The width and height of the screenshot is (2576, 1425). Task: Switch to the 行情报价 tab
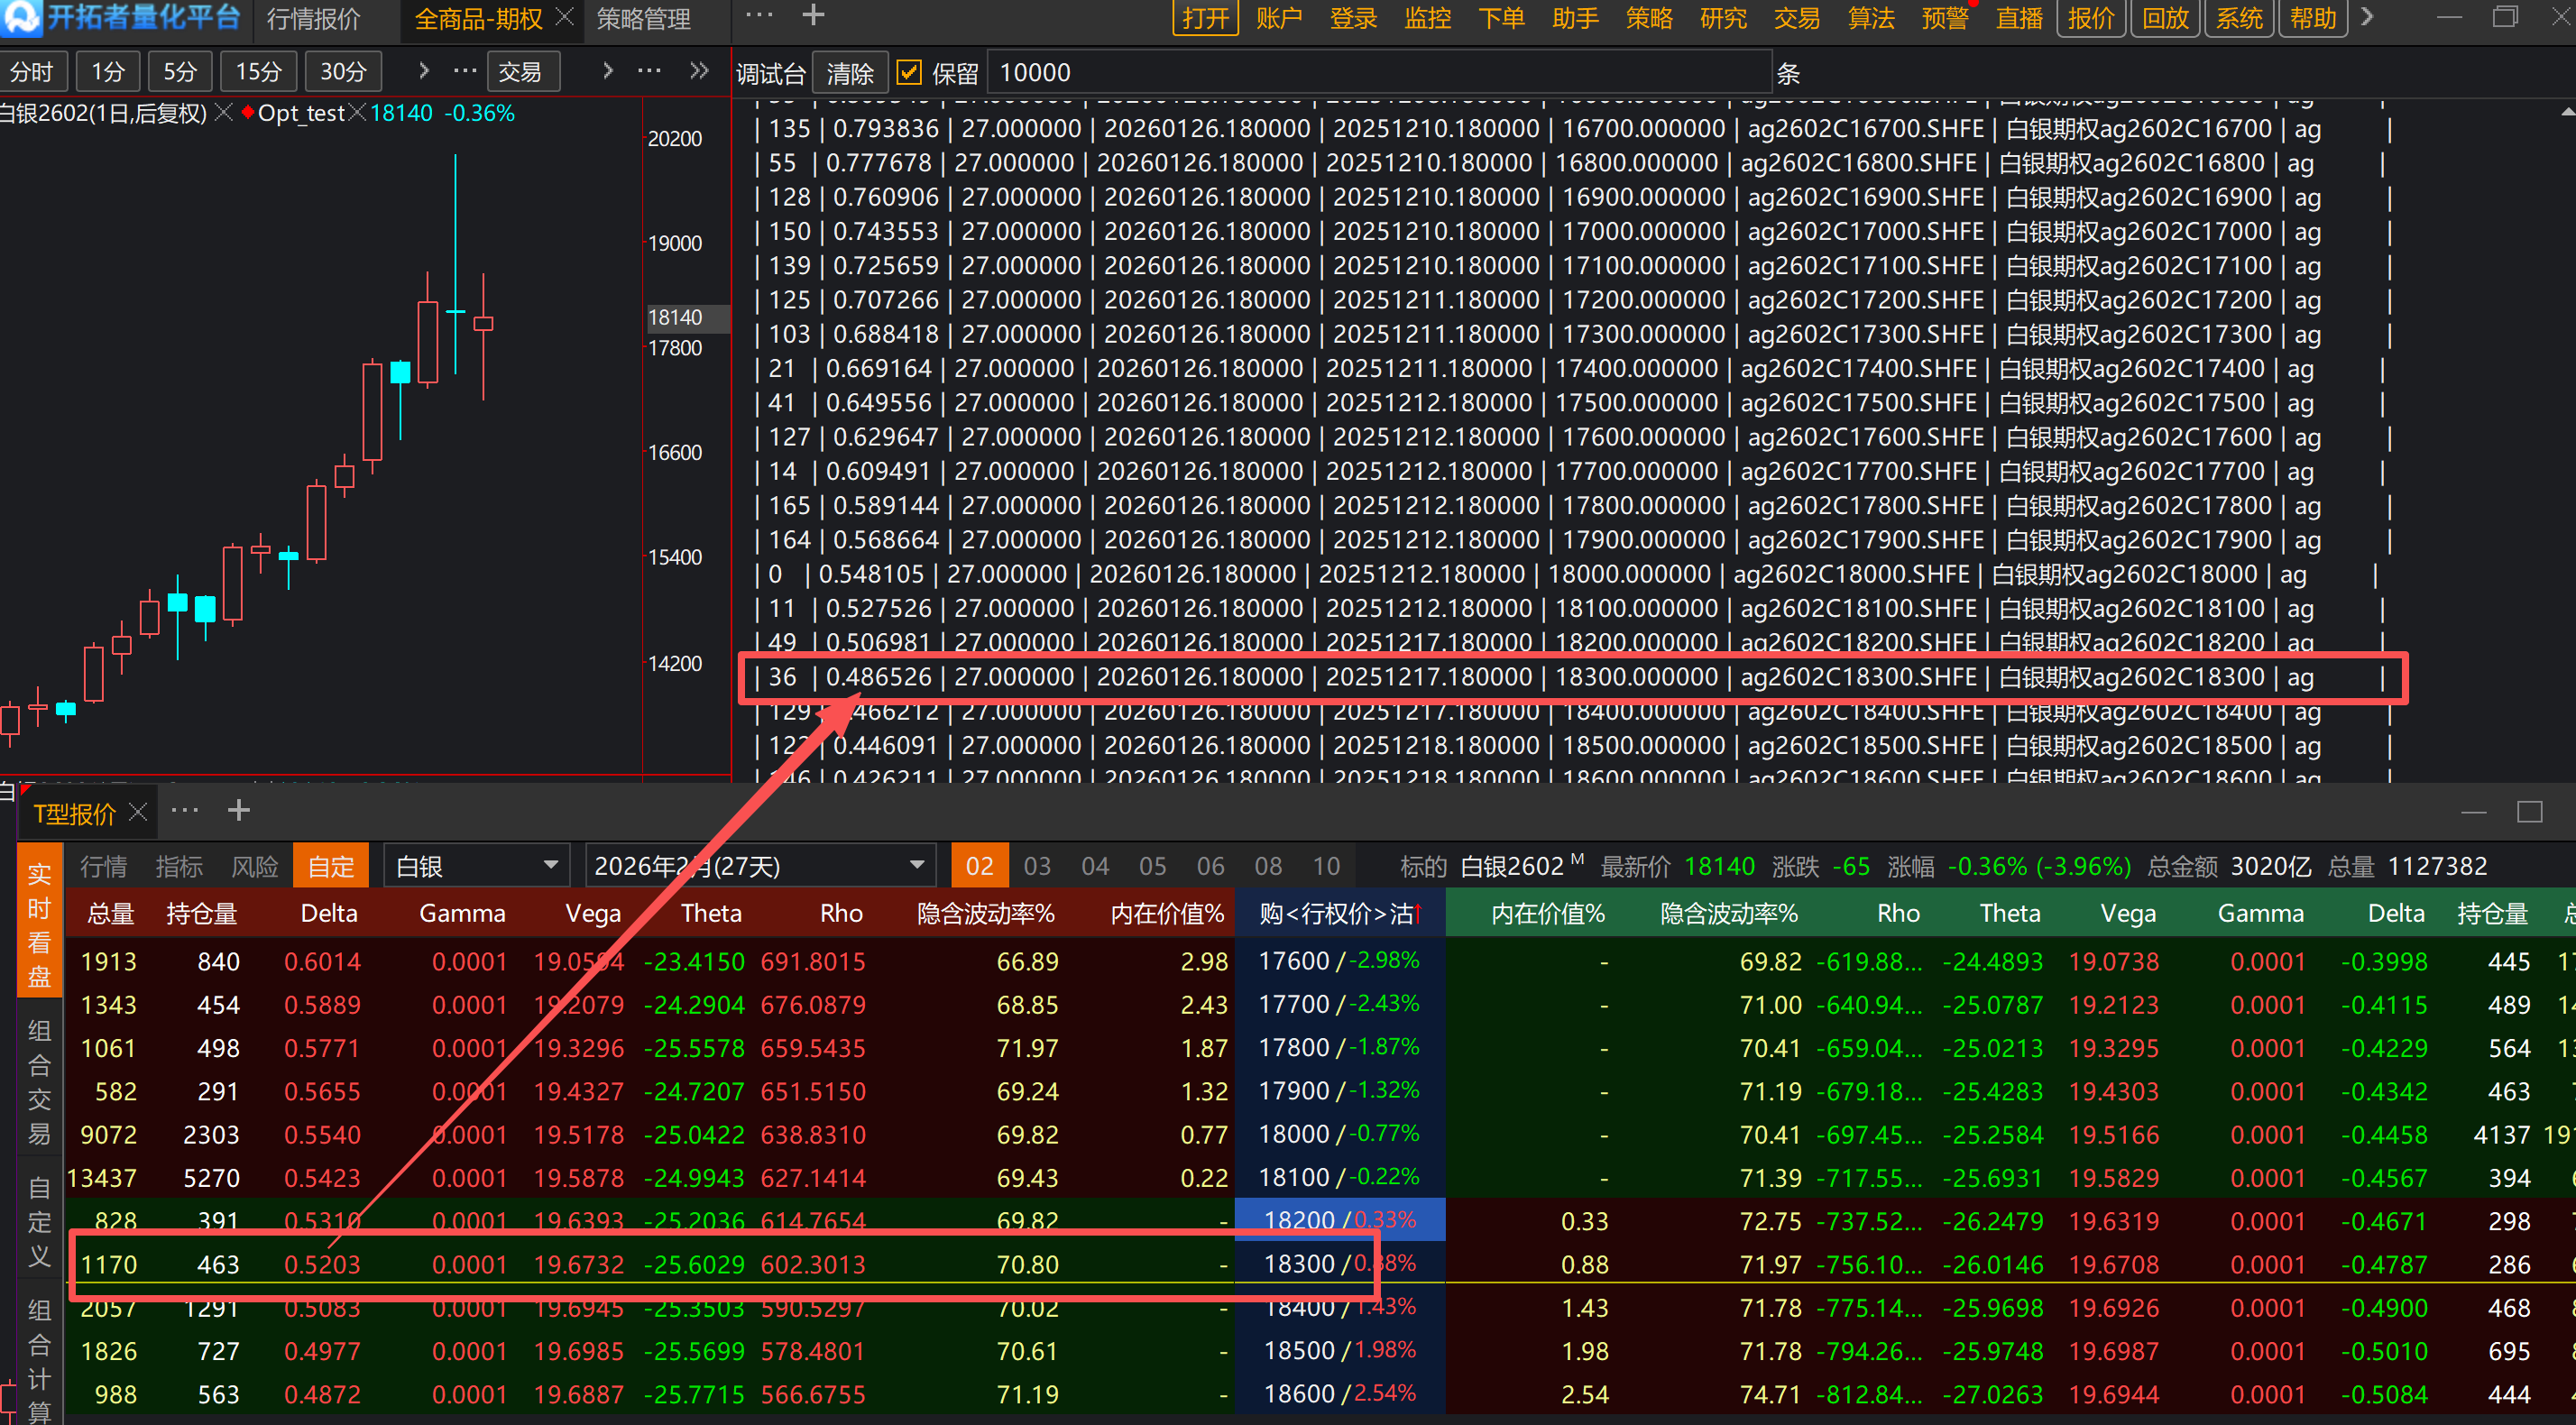coord(313,19)
